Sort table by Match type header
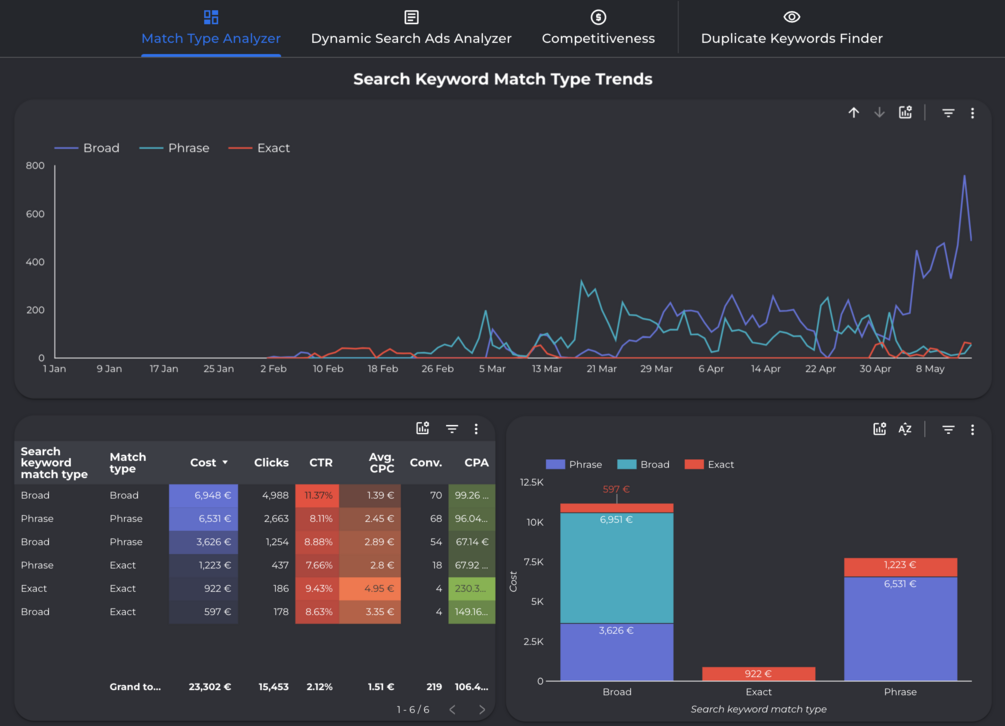 pos(128,463)
